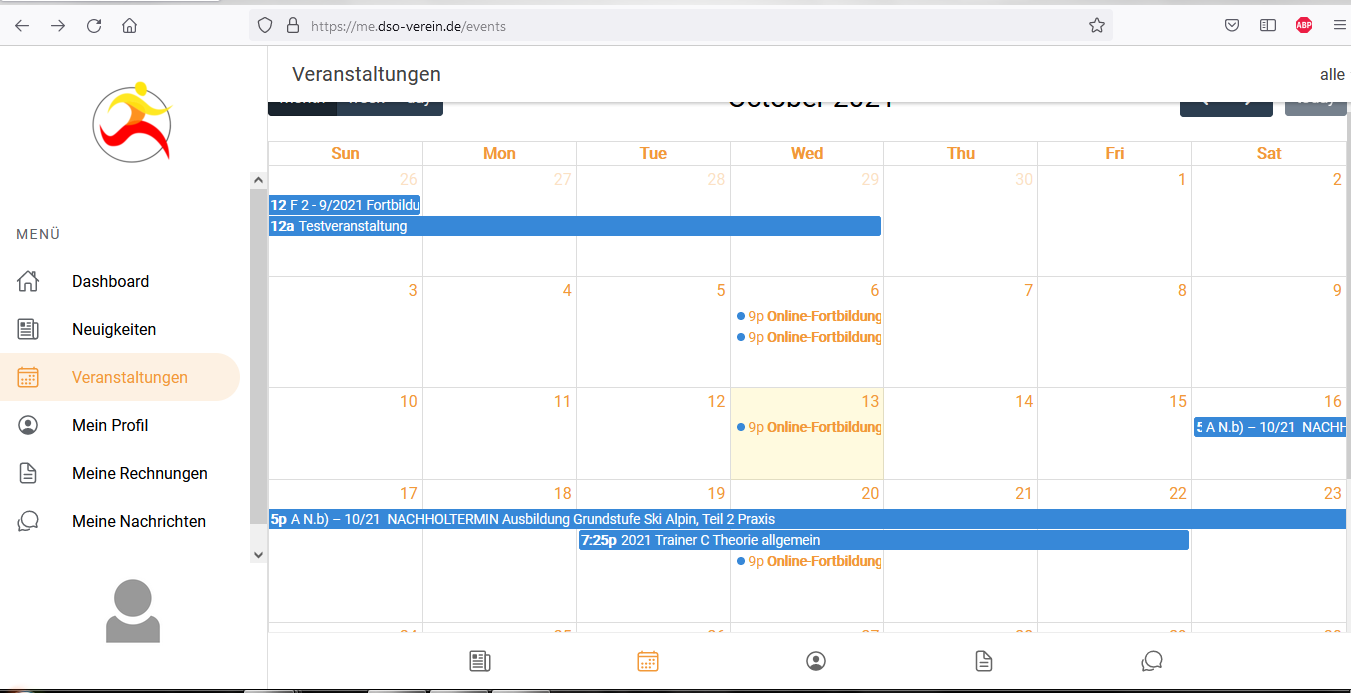Viewport: 1351px width, 693px height.
Task: Click day number 10 on Sunday
Action: 408,401
